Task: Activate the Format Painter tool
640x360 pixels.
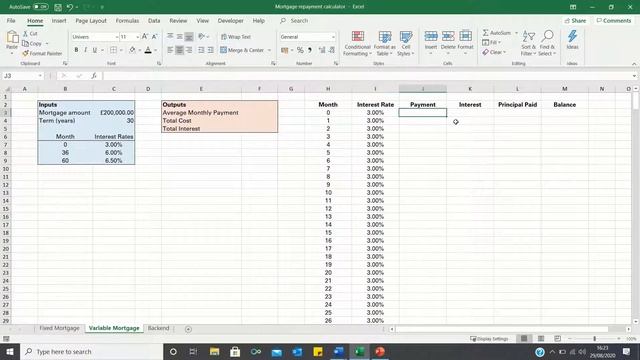Action: (42, 53)
